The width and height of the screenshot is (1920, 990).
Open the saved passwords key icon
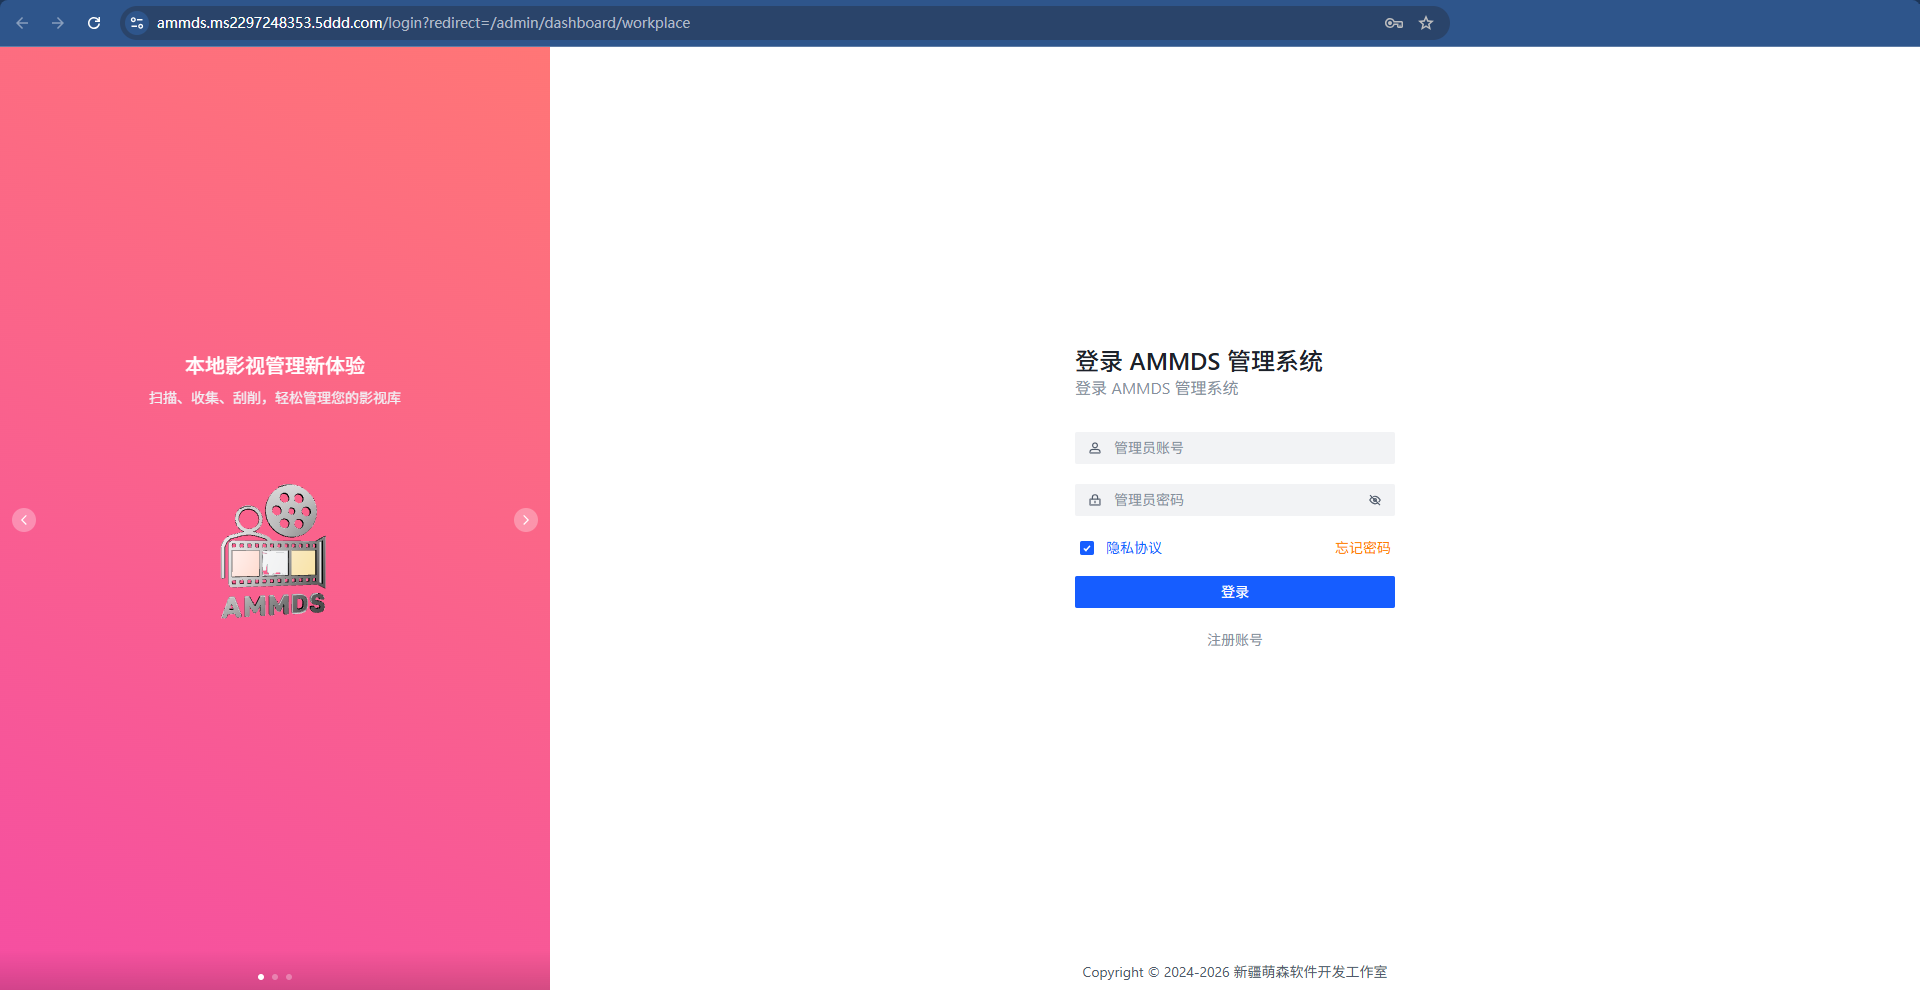pos(1393,22)
